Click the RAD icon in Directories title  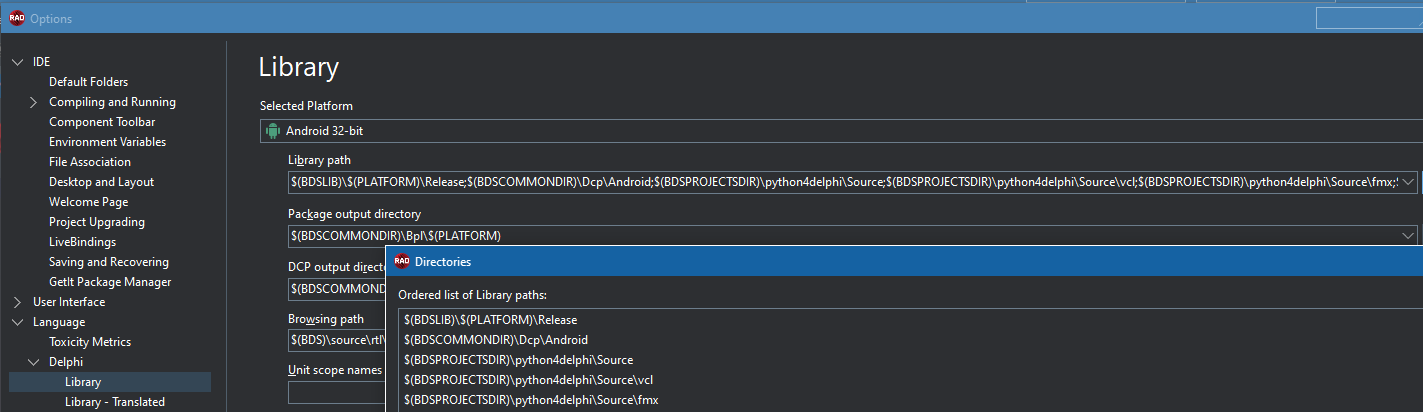(x=402, y=262)
